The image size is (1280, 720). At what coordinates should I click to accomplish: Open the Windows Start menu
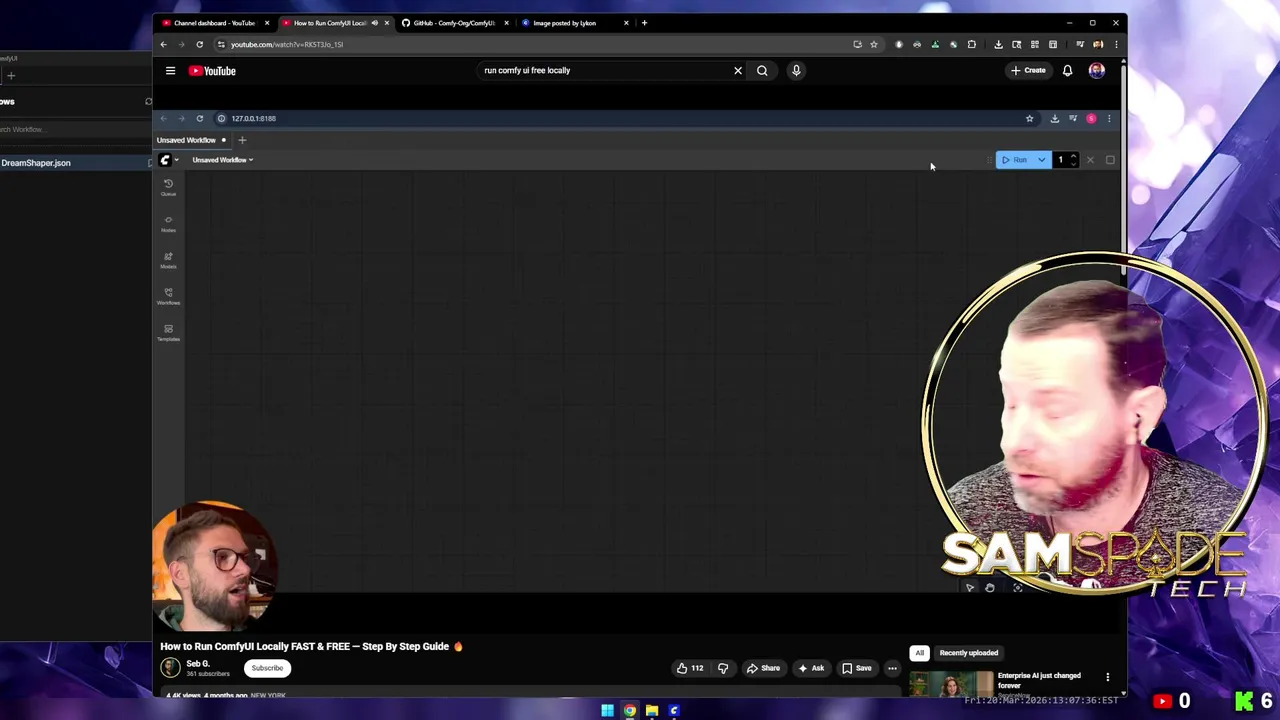(607, 711)
